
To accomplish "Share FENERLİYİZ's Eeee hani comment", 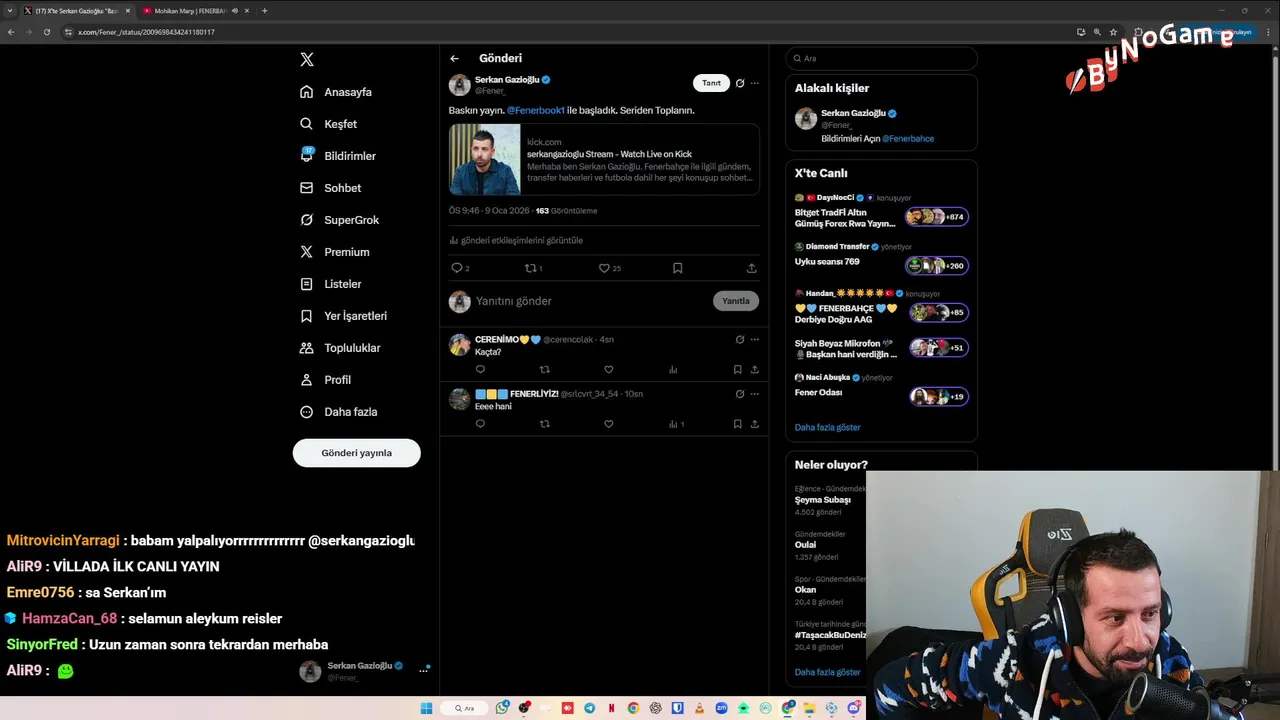I will pos(755,424).
